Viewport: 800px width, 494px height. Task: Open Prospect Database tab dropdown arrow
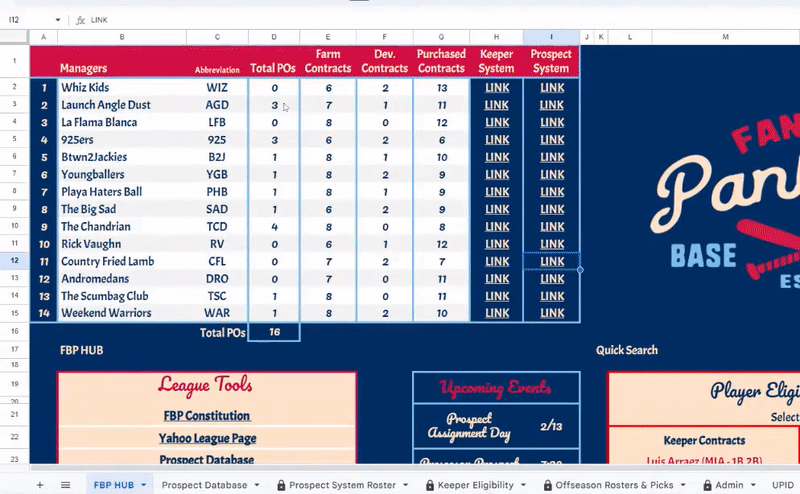(x=257, y=485)
